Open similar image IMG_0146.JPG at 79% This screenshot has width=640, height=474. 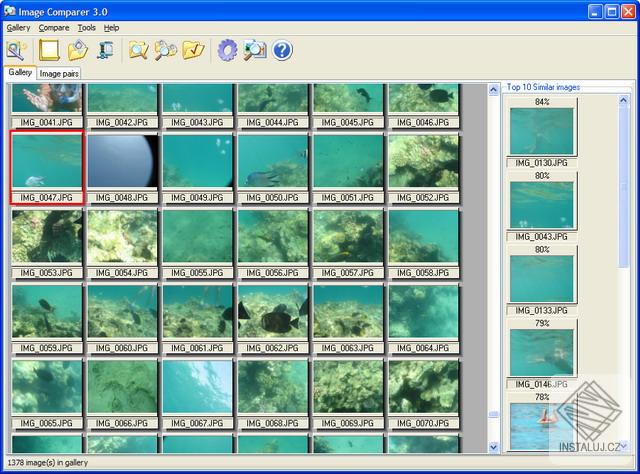pos(542,353)
